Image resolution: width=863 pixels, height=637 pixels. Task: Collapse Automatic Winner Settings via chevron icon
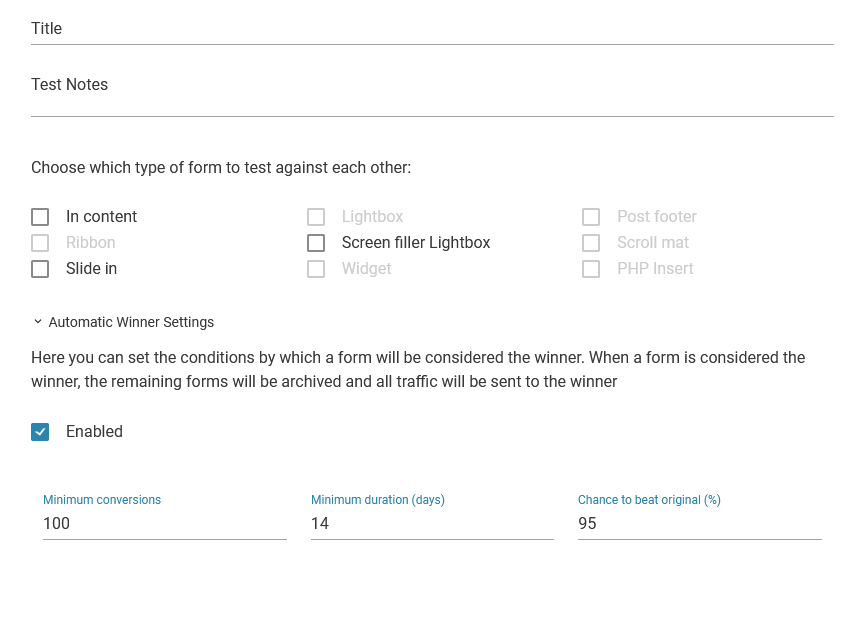tap(38, 322)
